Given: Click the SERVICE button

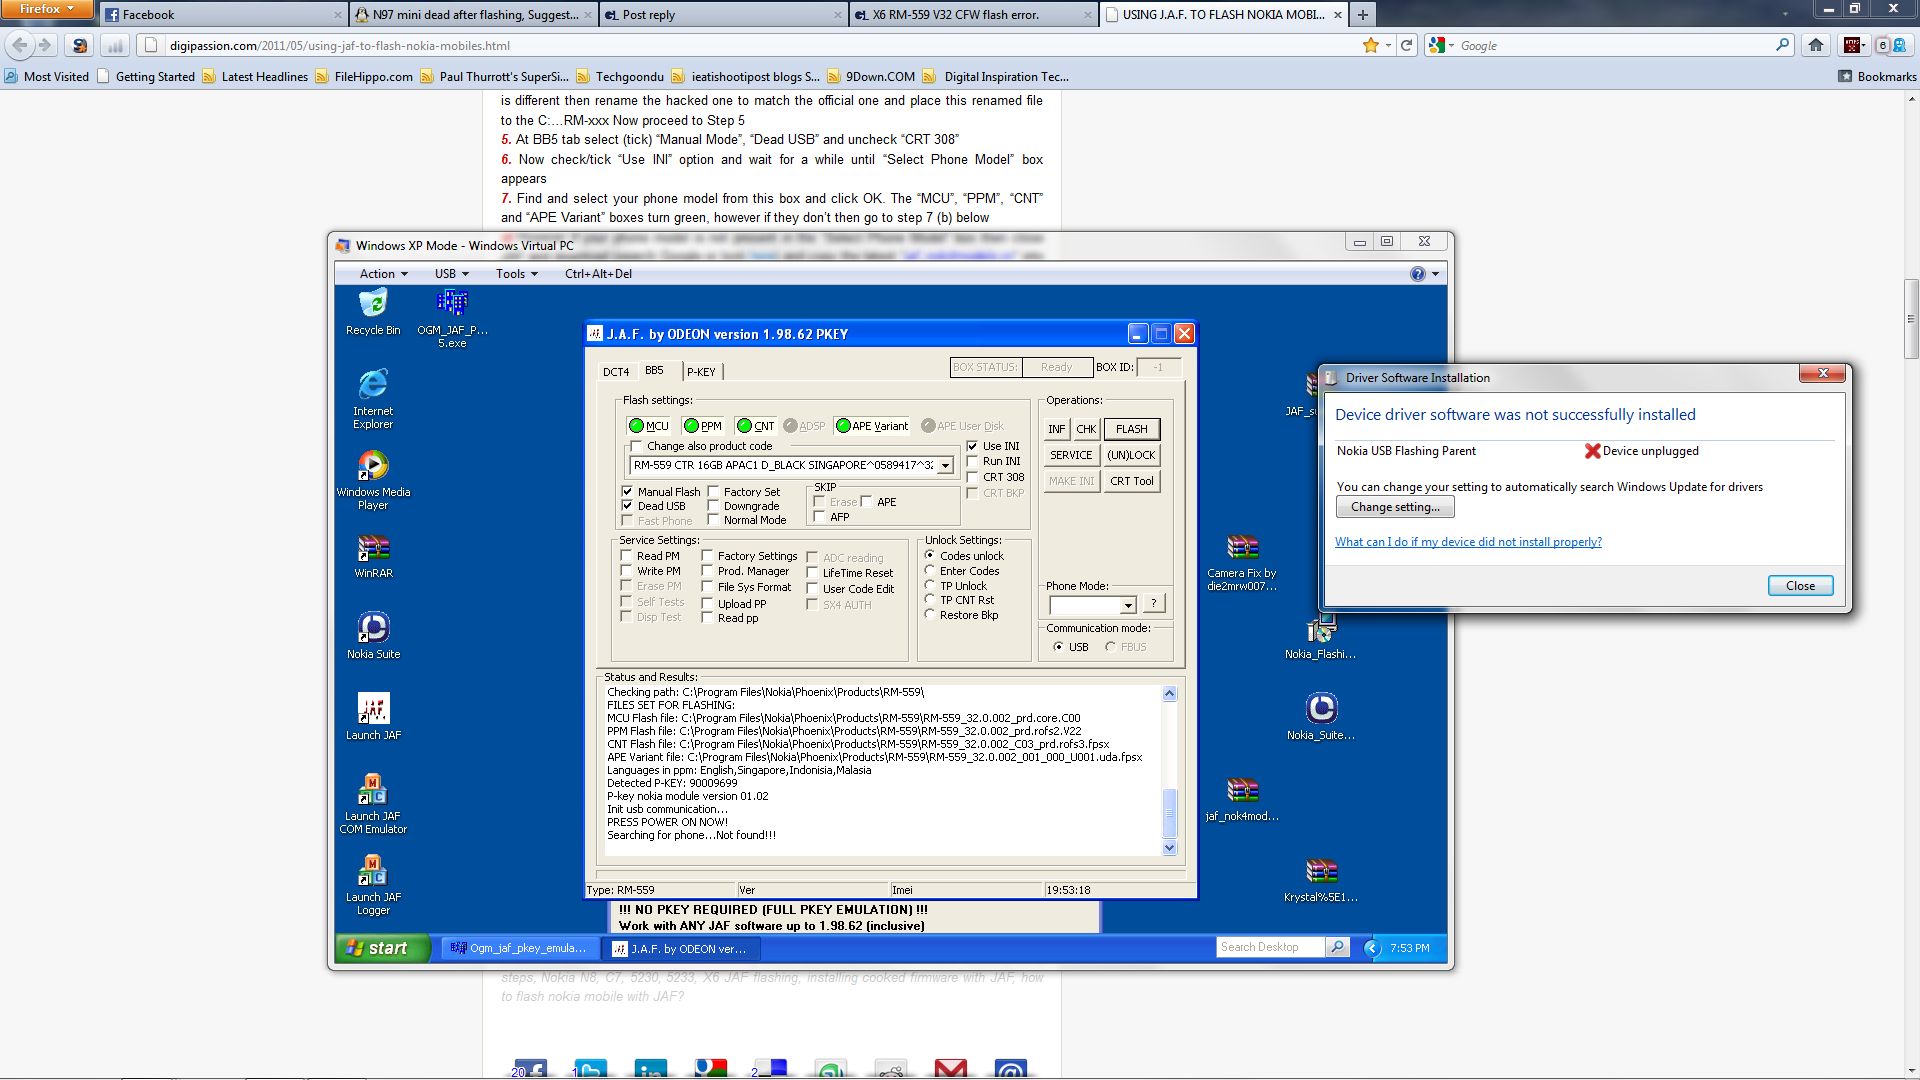Looking at the screenshot, I should click(x=1071, y=455).
